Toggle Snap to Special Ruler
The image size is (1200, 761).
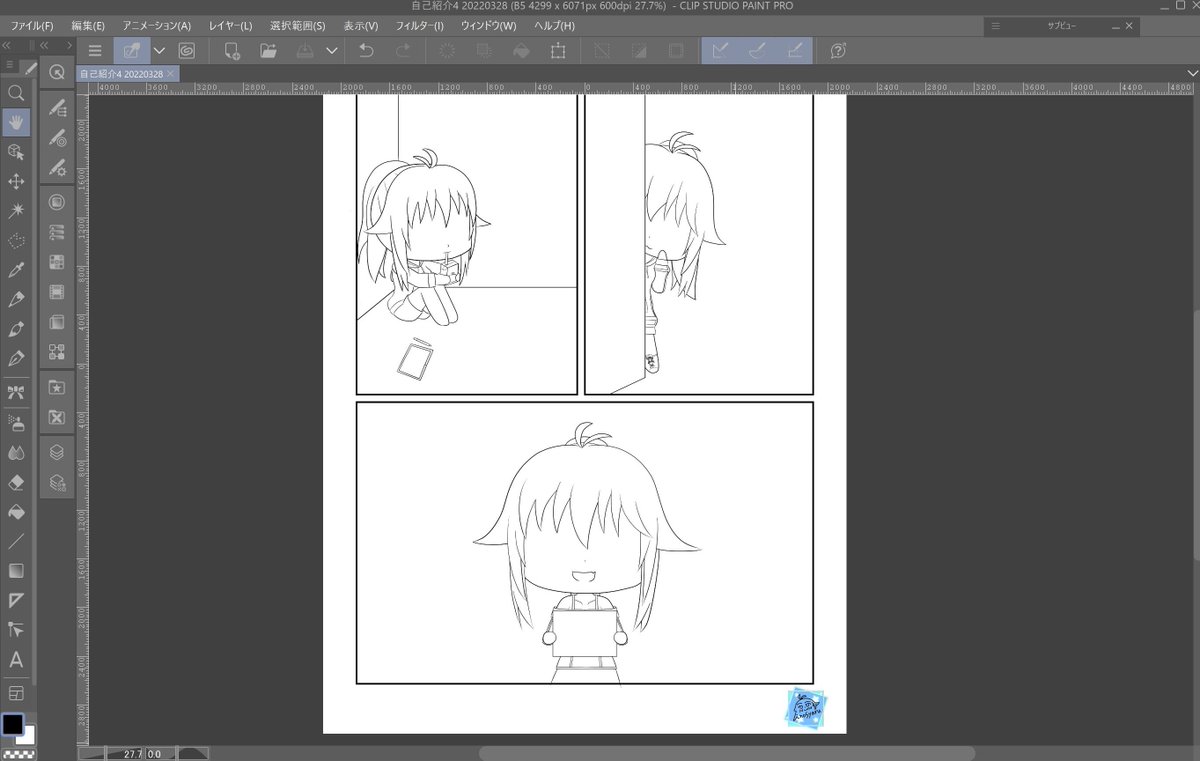757,50
